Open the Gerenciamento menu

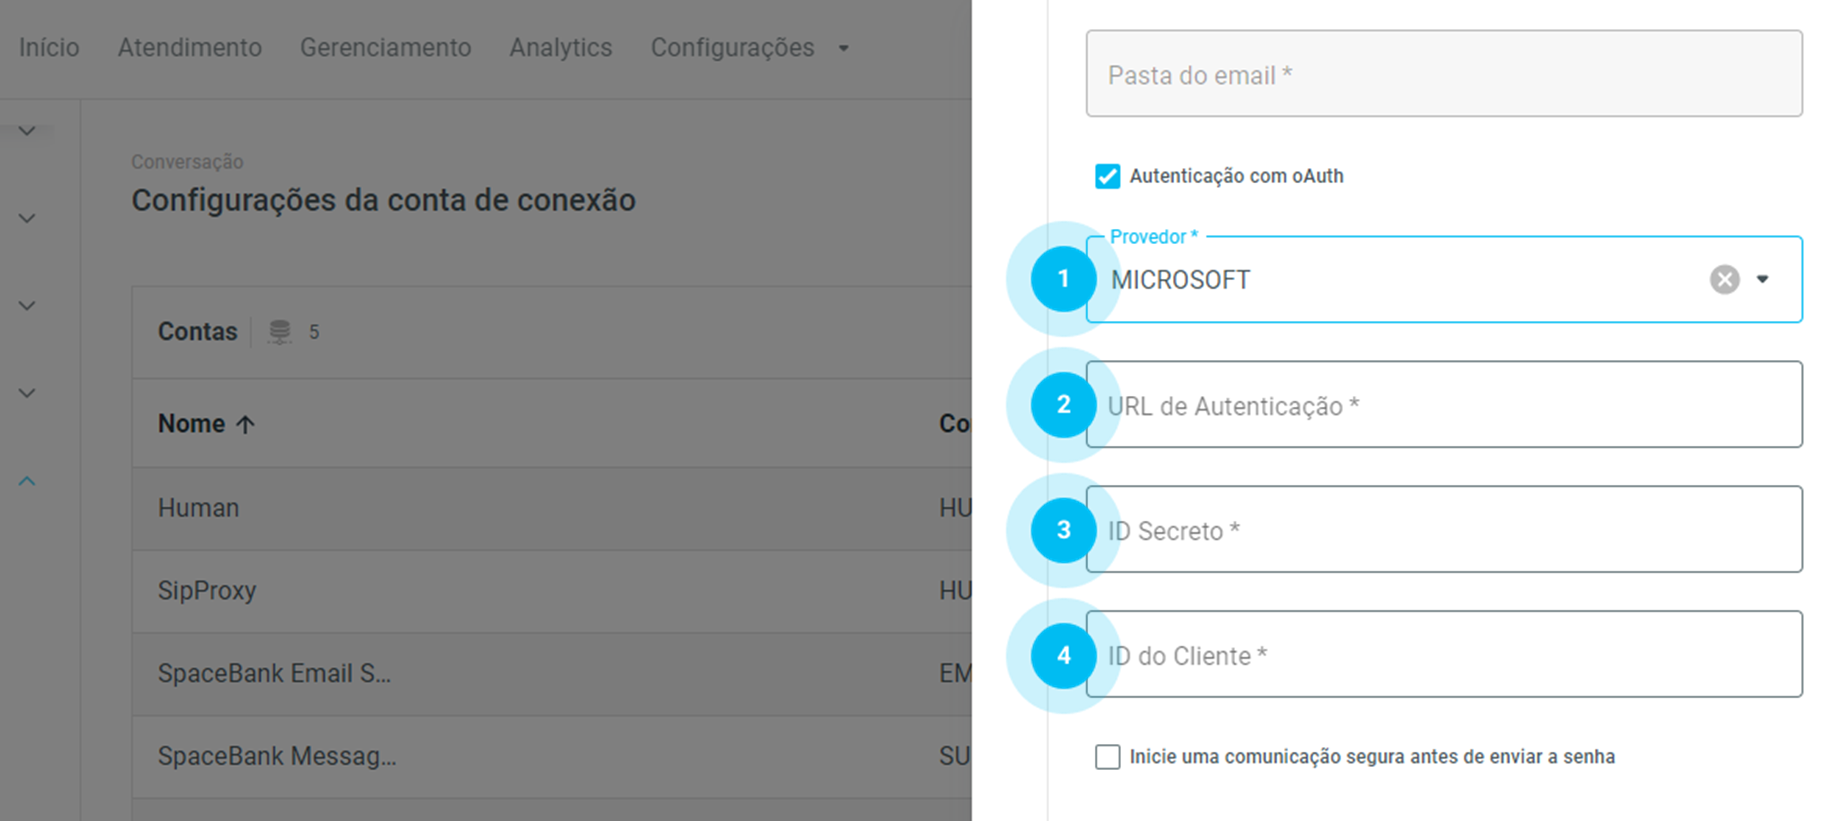[x=385, y=48]
